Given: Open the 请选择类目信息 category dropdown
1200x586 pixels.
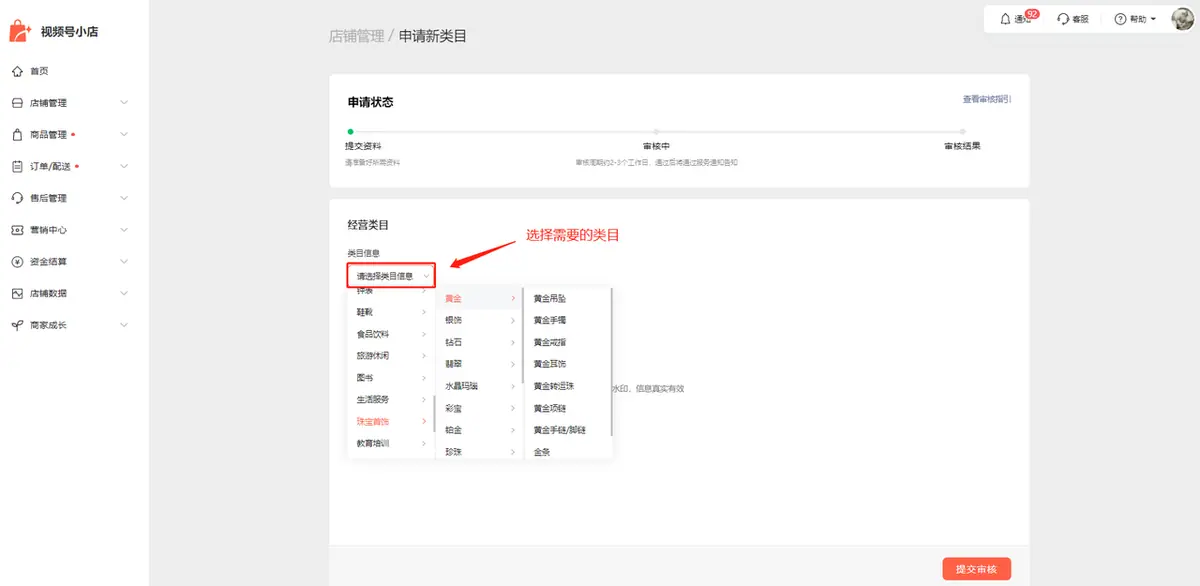Looking at the screenshot, I should 391,276.
